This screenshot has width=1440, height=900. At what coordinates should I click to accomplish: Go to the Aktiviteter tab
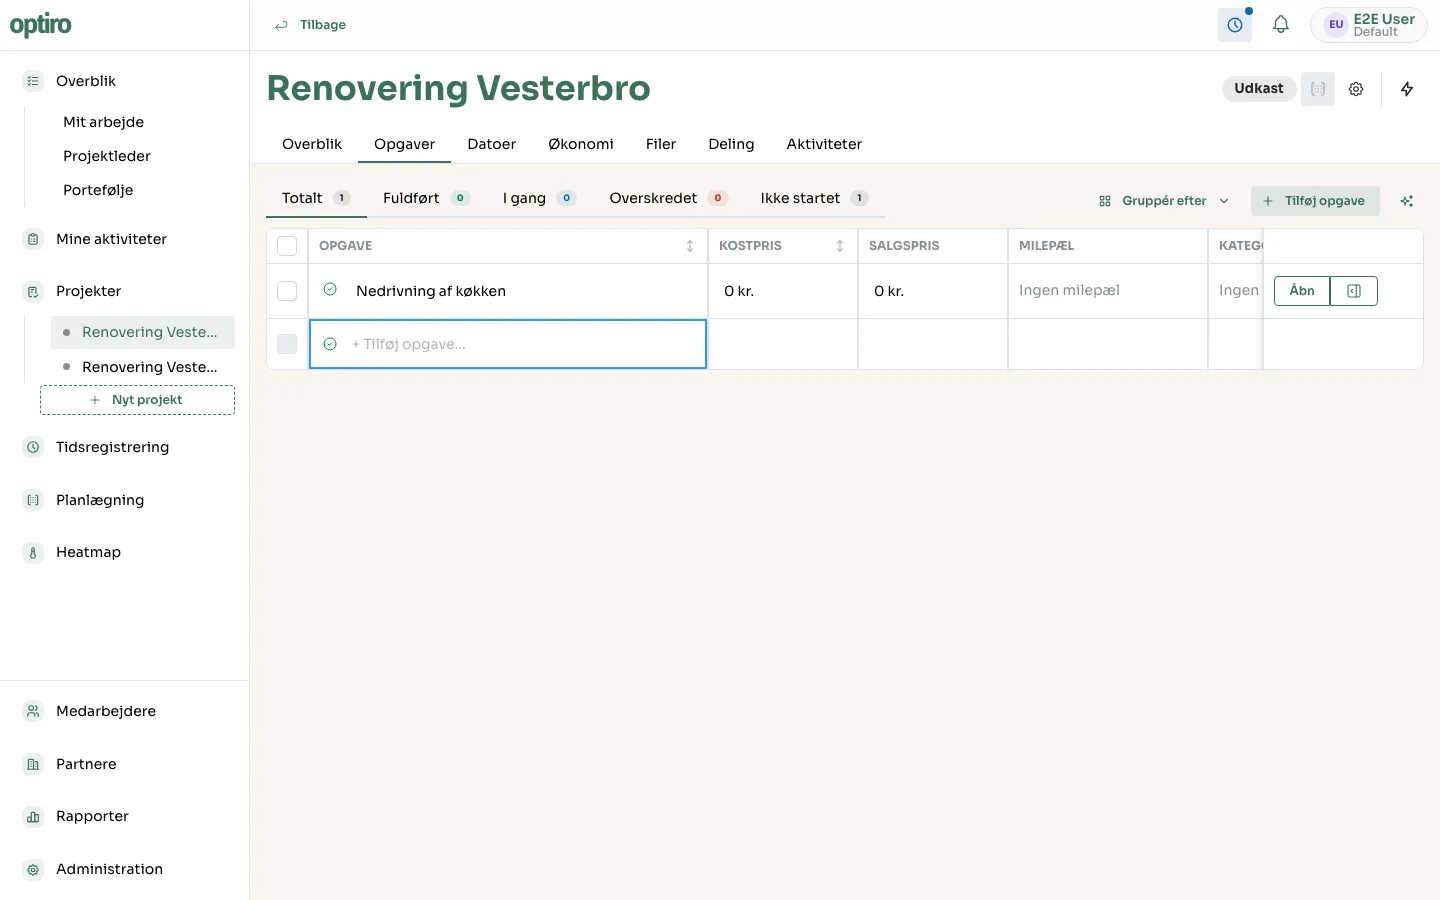coord(824,144)
